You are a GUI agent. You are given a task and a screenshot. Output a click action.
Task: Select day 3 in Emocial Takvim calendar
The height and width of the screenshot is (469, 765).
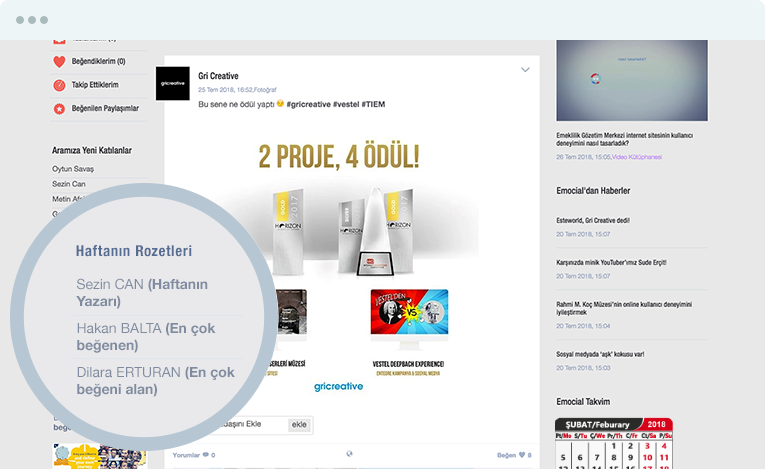[x=647, y=446]
